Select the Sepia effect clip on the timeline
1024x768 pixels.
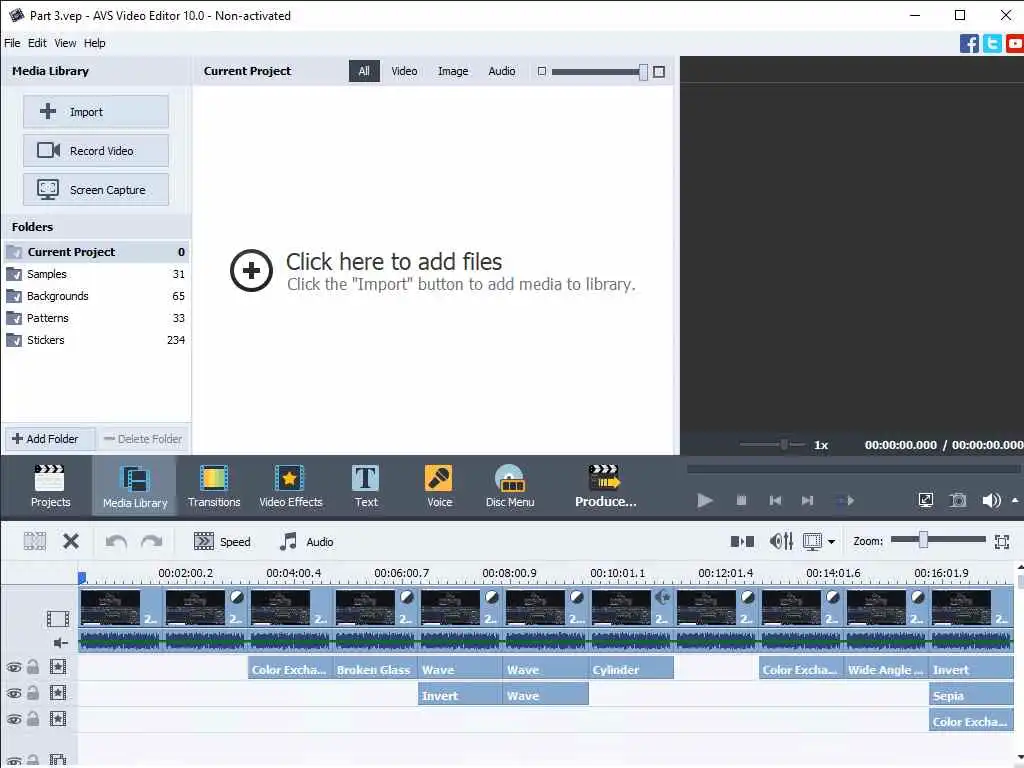971,696
